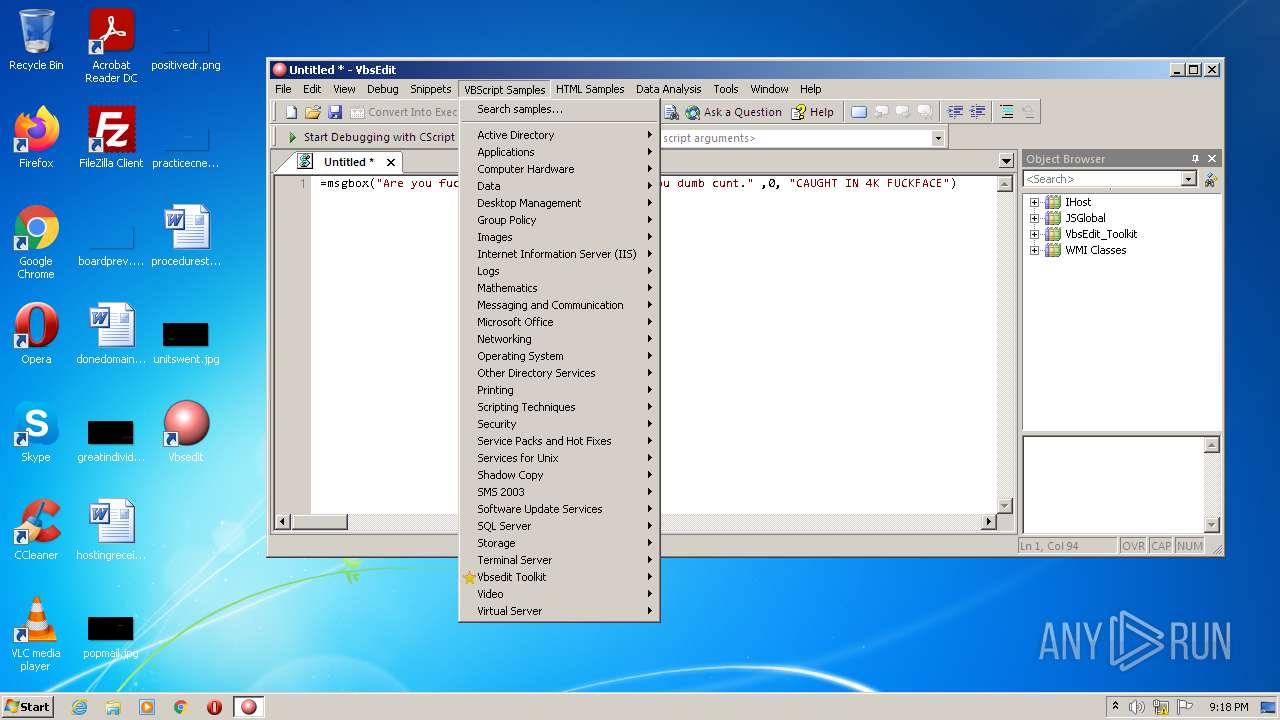1280x720 pixels.
Task: Click the pin icon on Object Browser panel
Action: pyautogui.click(x=1194, y=159)
